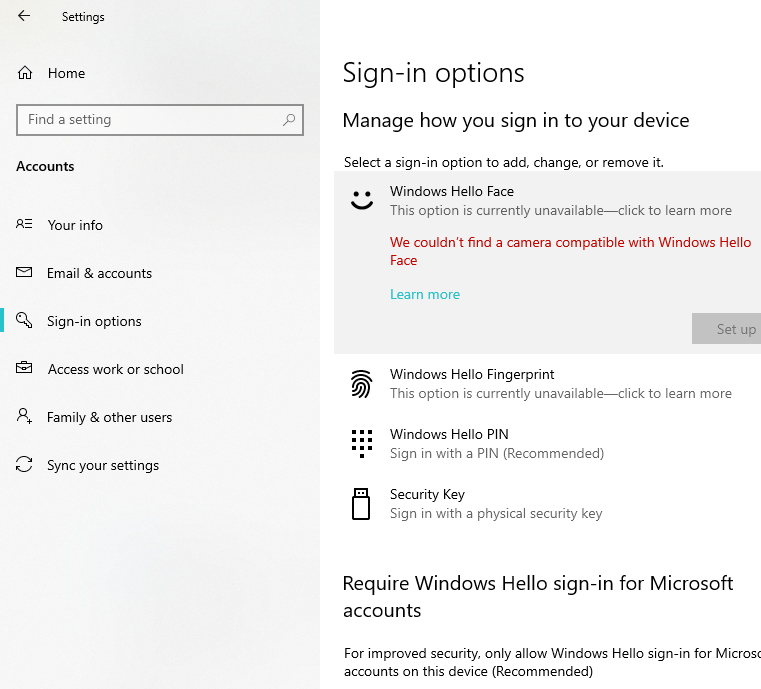Open Family & other users
Image resolution: width=761 pixels, height=689 pixels.
click(109, 417)
